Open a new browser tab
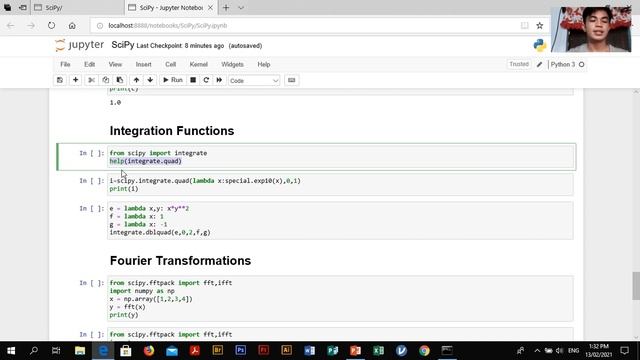Screen dimensions: 640x360 [x=226, y=8]
